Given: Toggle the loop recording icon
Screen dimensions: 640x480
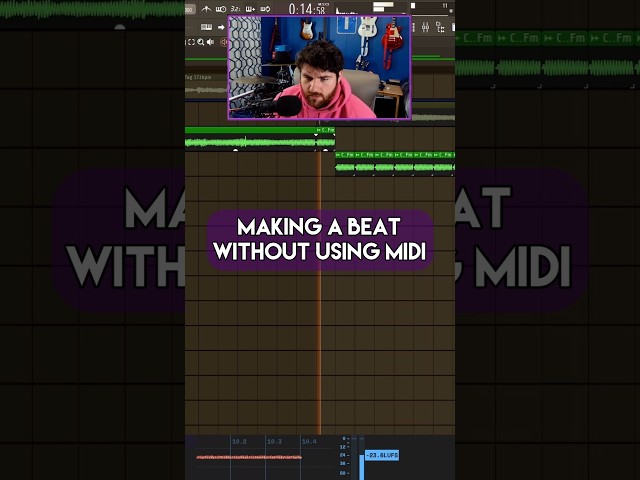Looking at the screenshot, I should coord(265,9).
